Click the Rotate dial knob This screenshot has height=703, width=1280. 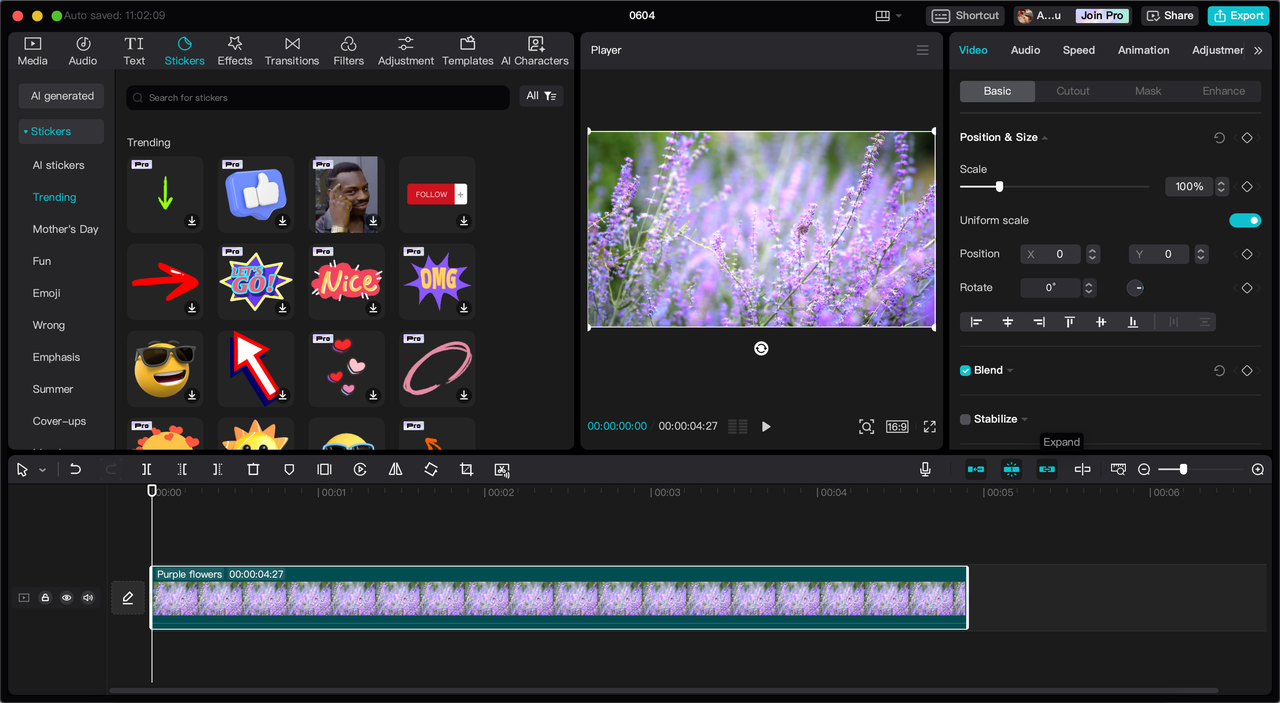(1136, 288)
